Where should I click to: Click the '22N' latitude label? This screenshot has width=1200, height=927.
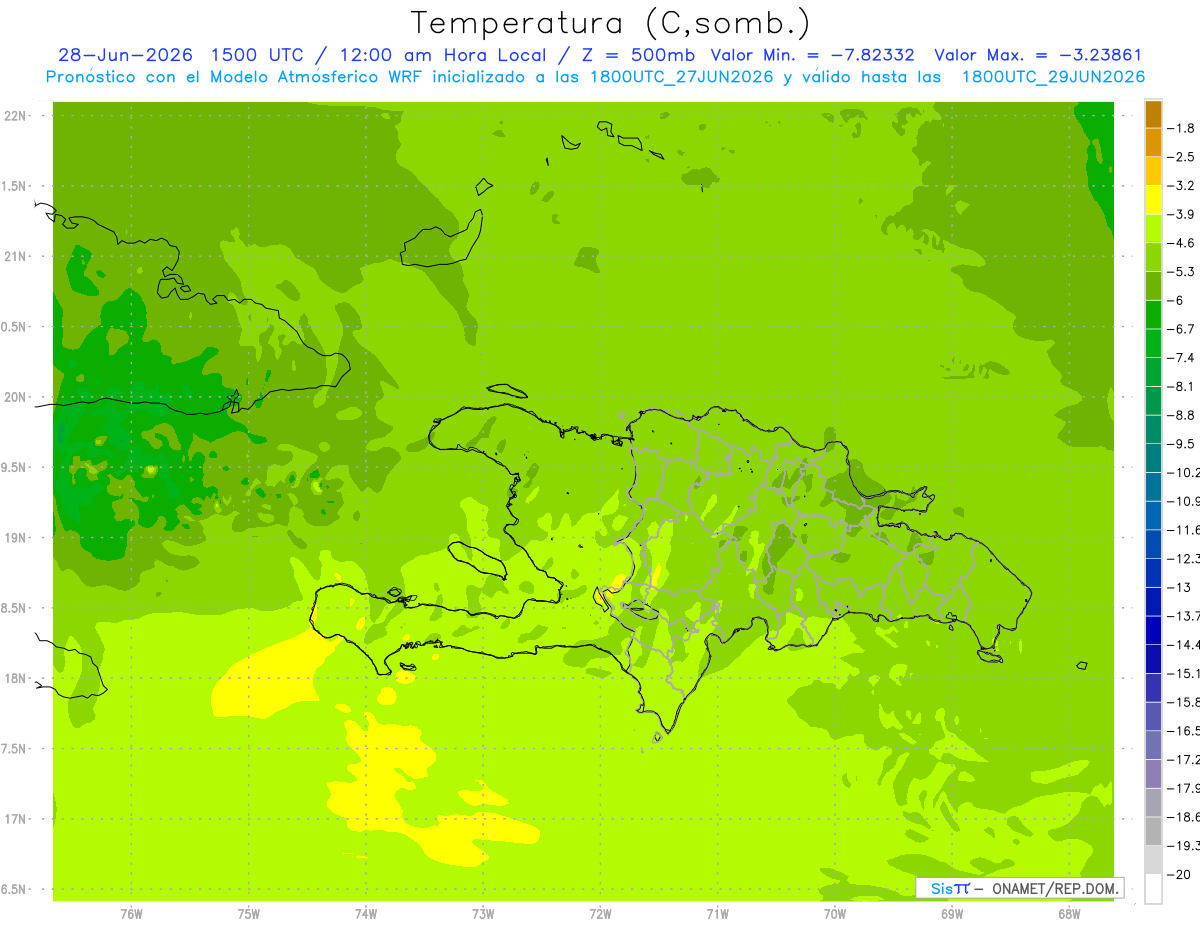[x=15, y=116]
